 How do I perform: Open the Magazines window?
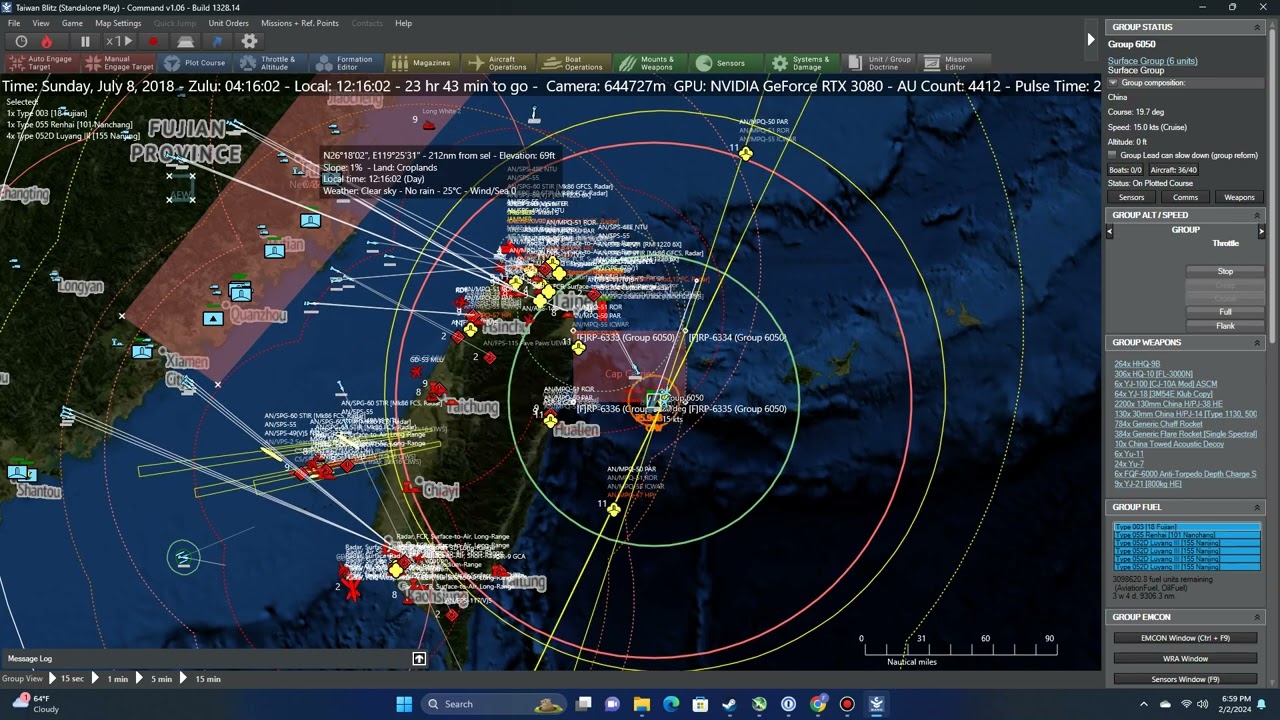[x=421, y=63]
